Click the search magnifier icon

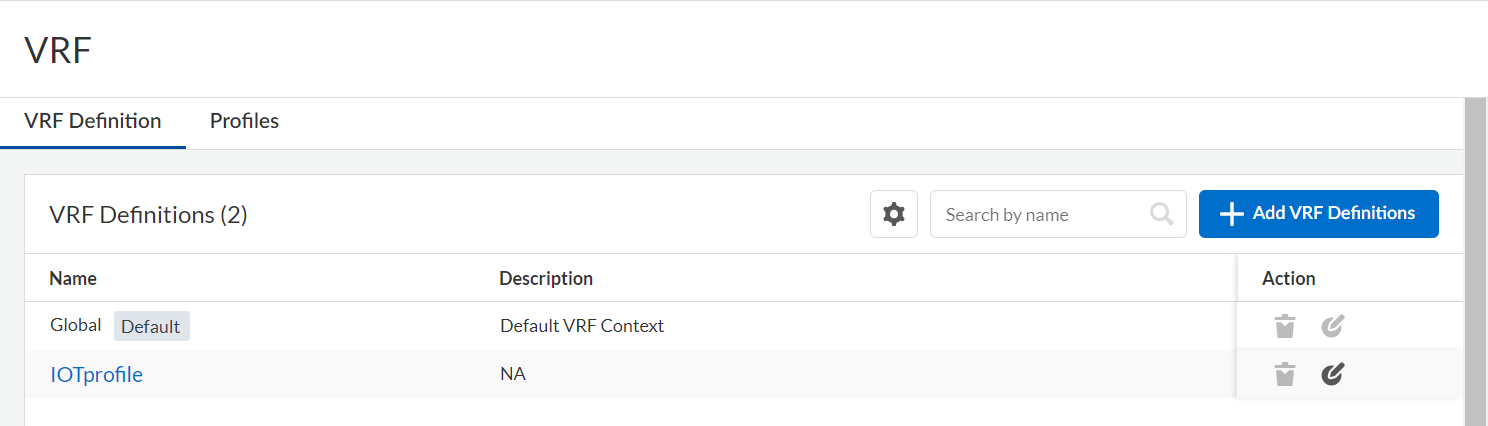pyautogui.click(x=1161, y=214)
